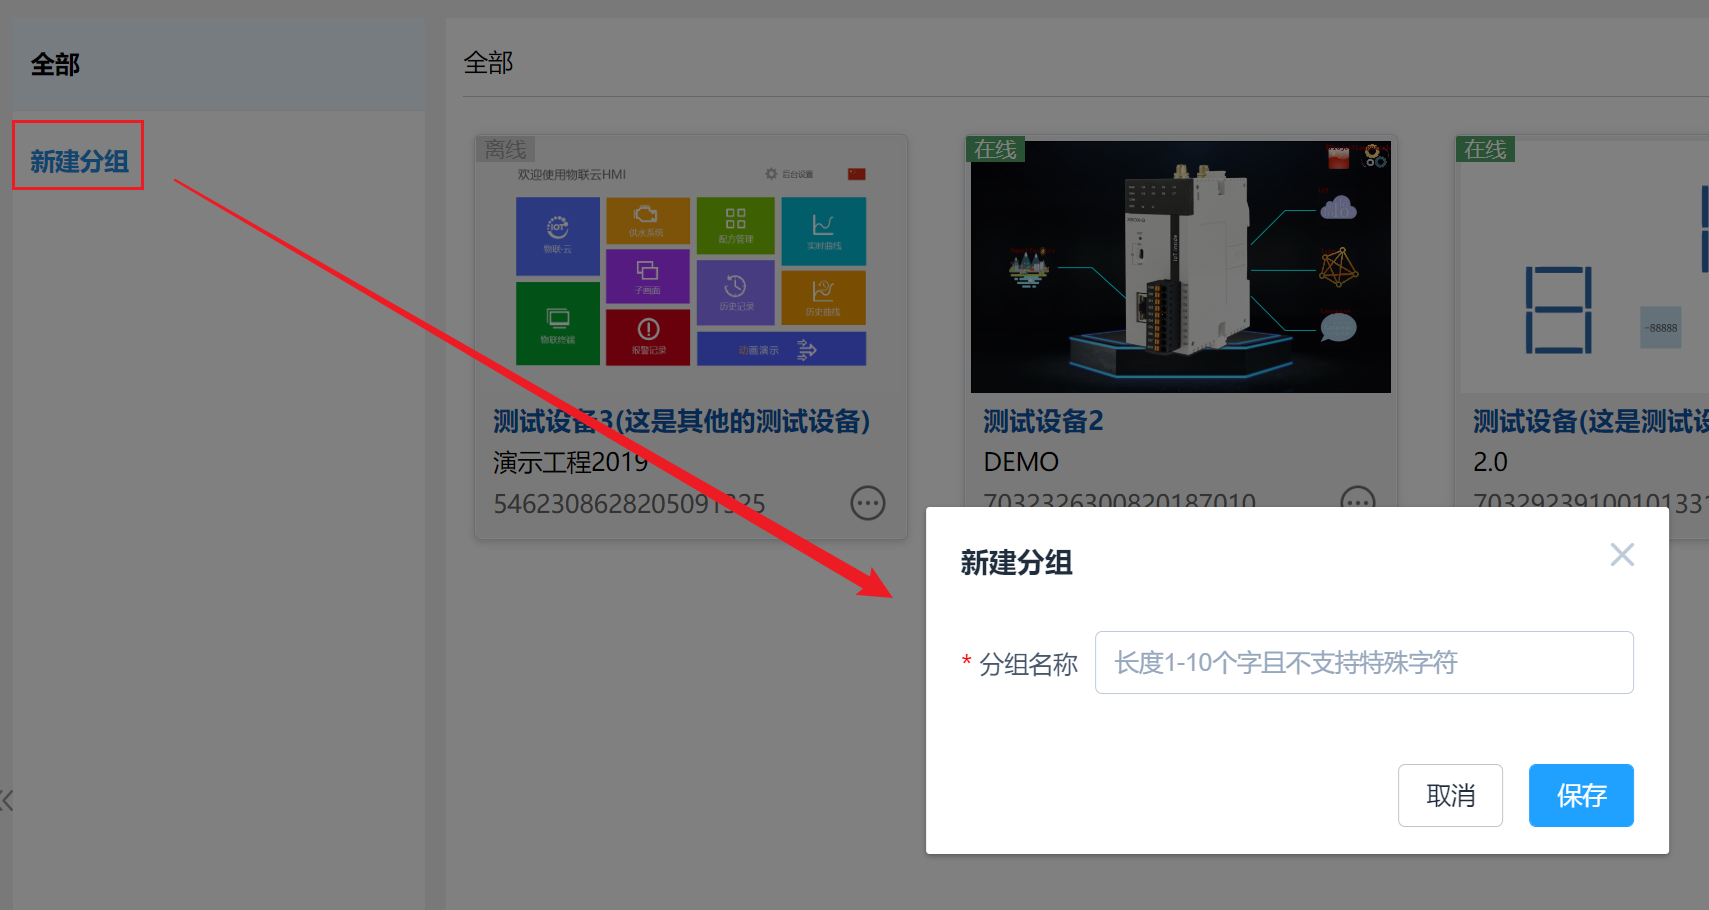This screenshot has height=910, width=1709.
Task: Click the 实时曲线 chart tile in thumbnail
Action: [x=824, y=231]
